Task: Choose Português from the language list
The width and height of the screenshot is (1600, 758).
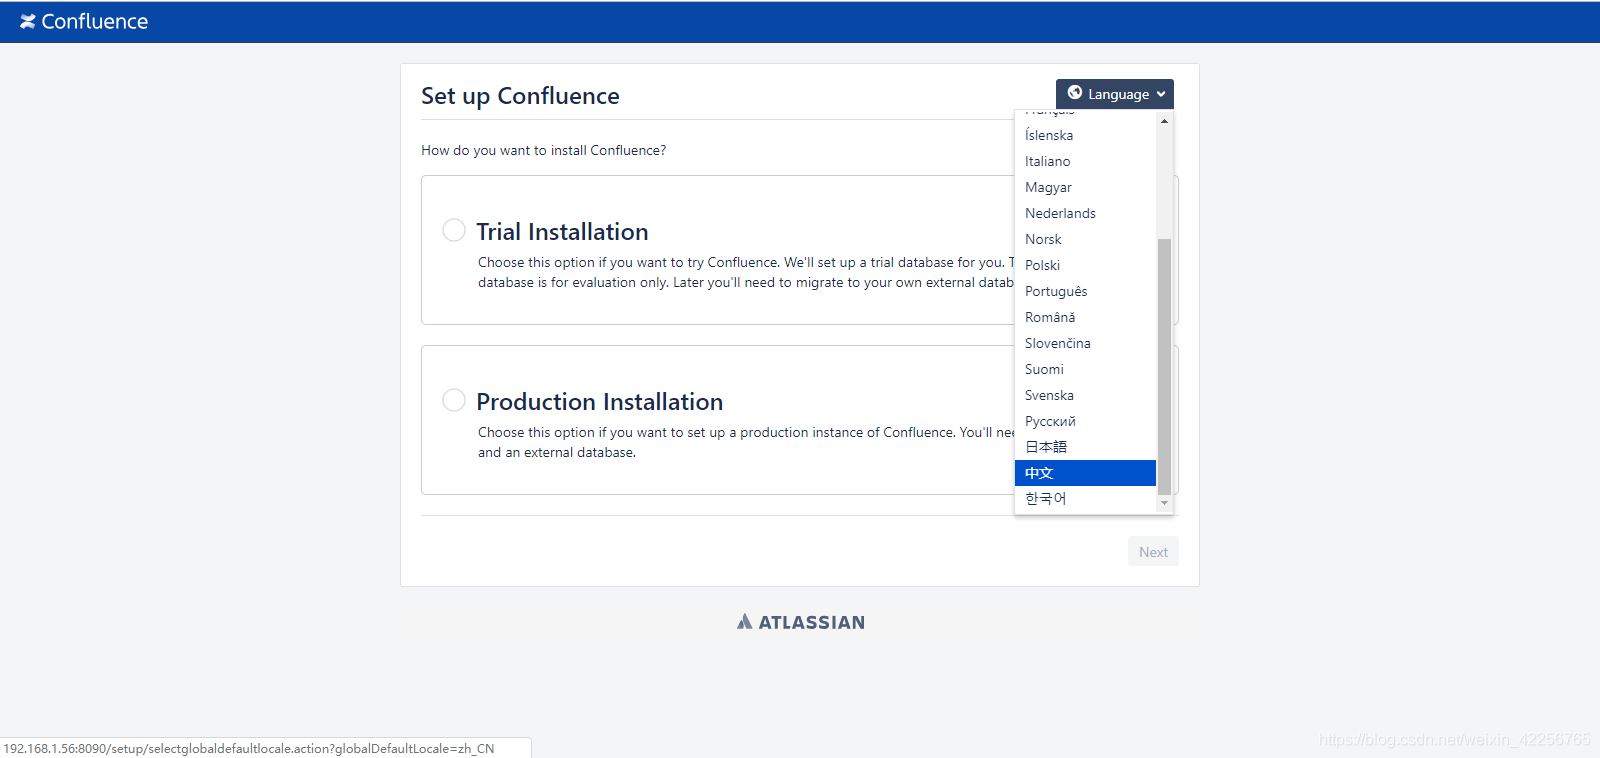Action: [x=1085, y=291]
